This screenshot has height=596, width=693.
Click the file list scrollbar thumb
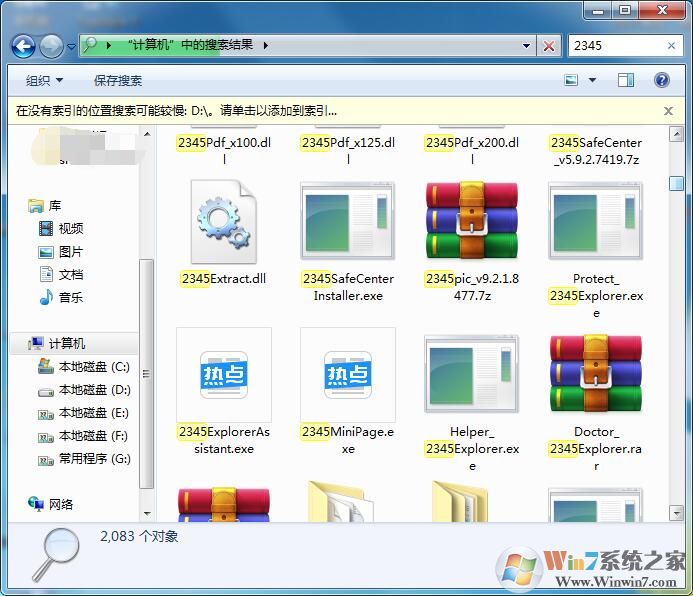point(676,183)
